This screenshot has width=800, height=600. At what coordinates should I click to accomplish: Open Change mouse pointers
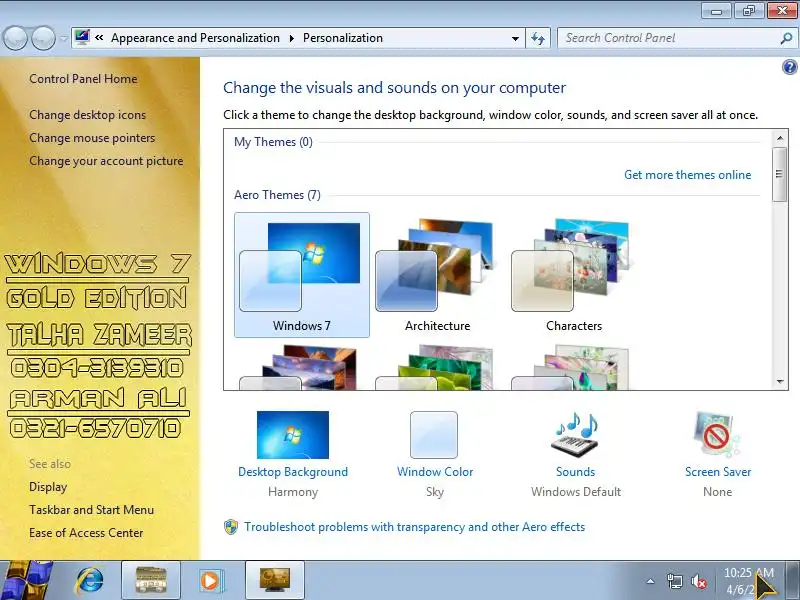(x=92, y=138)
